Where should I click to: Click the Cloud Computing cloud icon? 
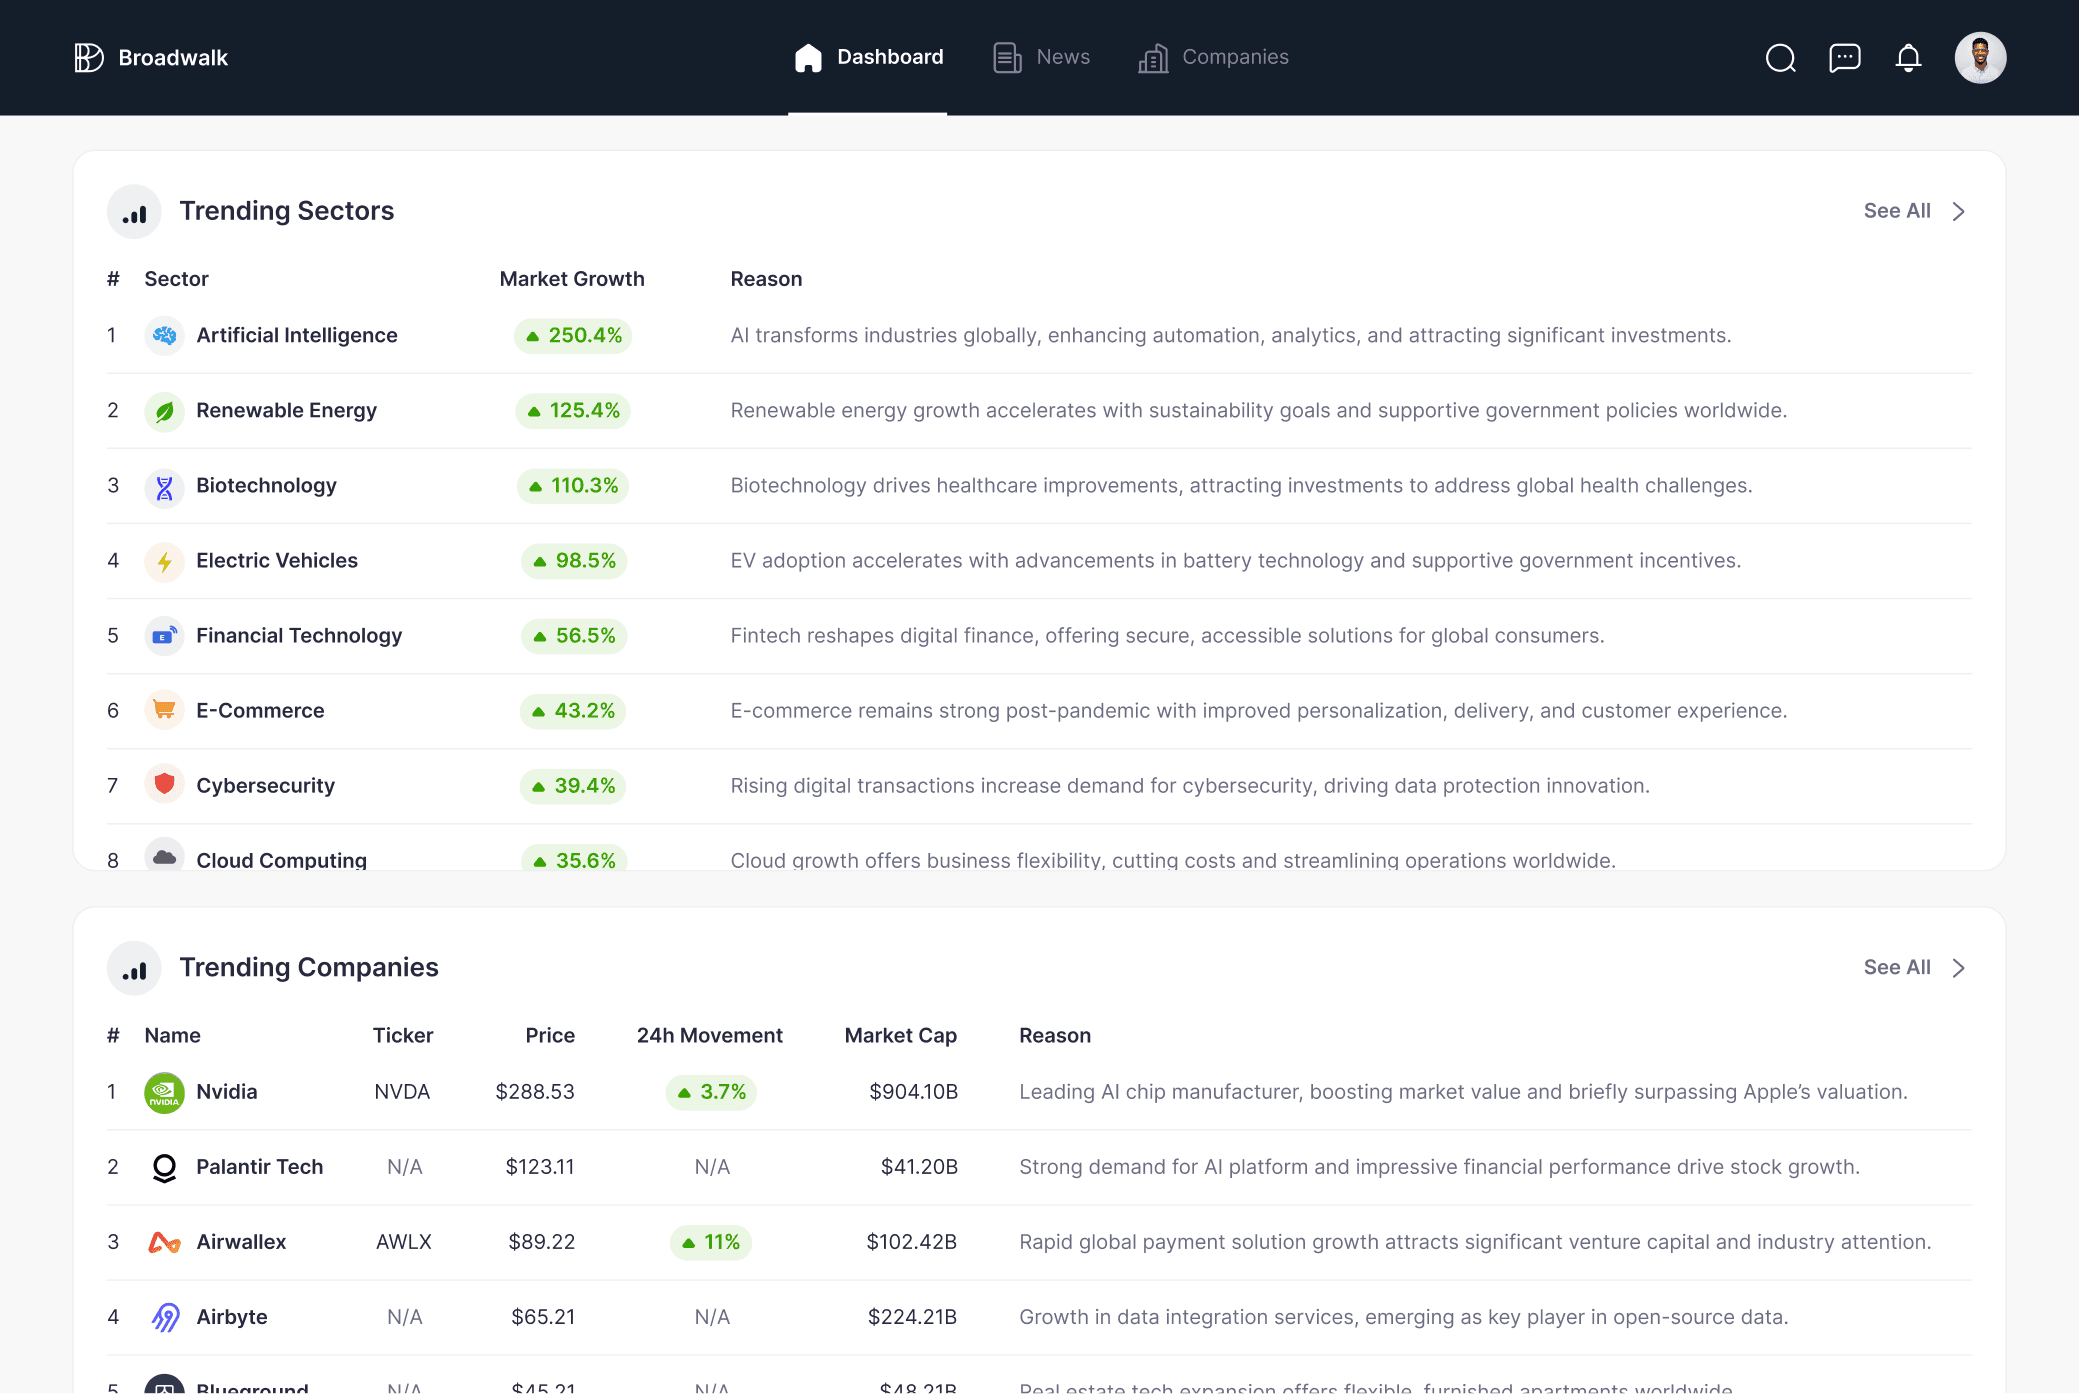tap(164, 855)
